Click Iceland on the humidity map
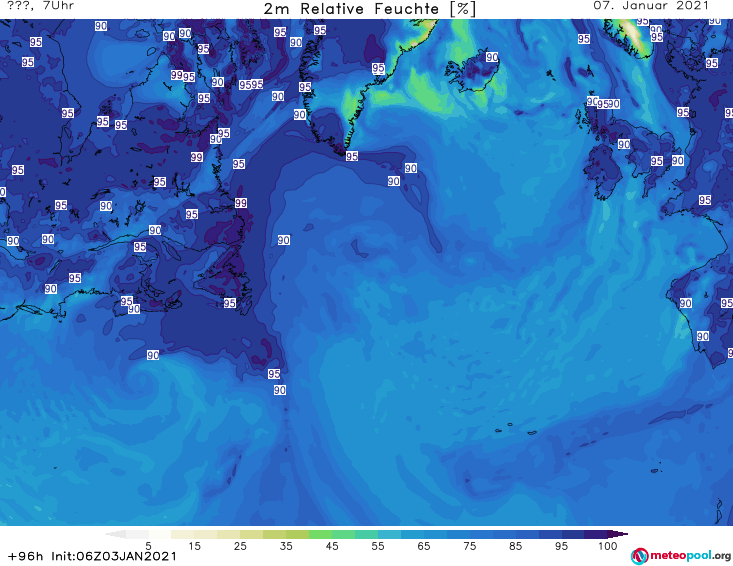This screenshot has width=733, height=566. pyautogui.click(x=472, y=72)
